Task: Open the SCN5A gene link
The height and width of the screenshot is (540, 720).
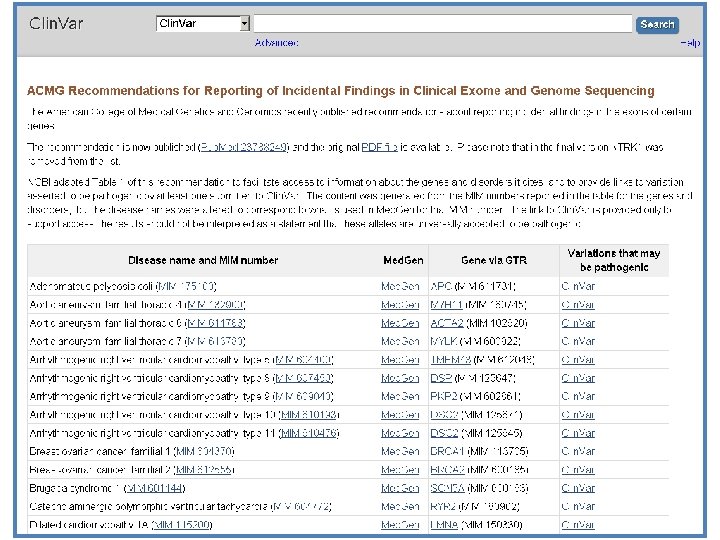Action: pos(447,489)
